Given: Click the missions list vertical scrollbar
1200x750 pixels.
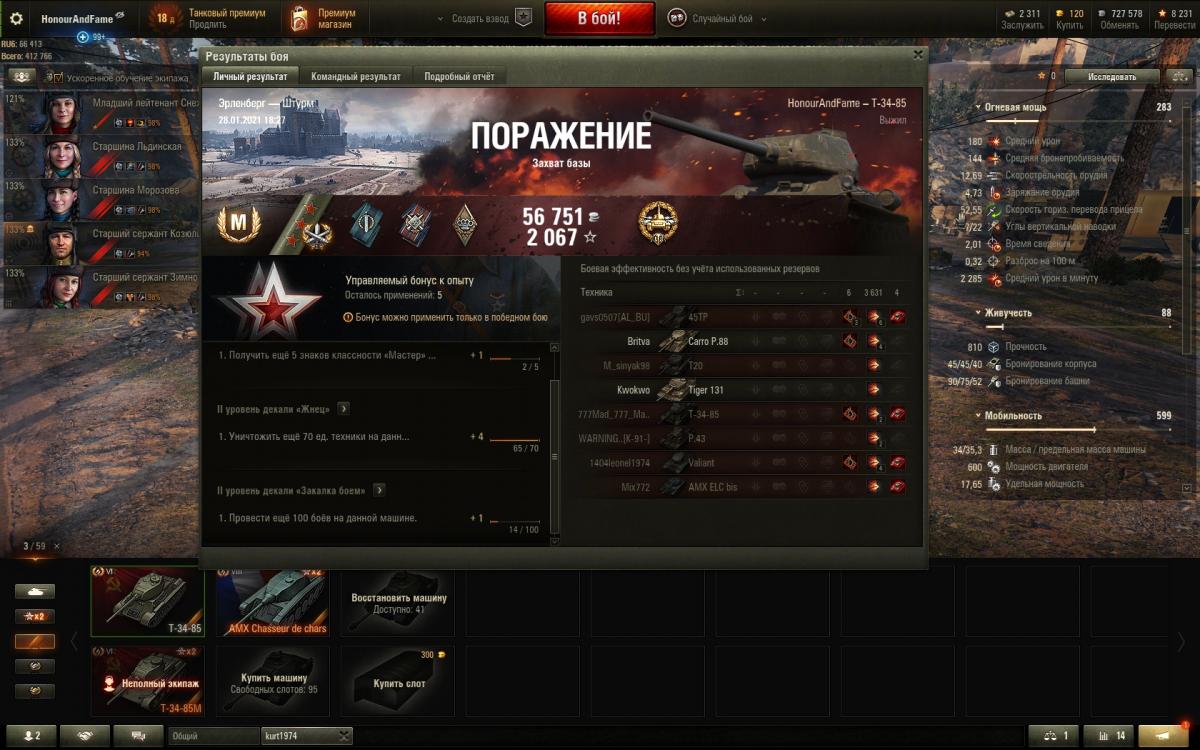Looking at the screenshot, I should coord(554,444).
